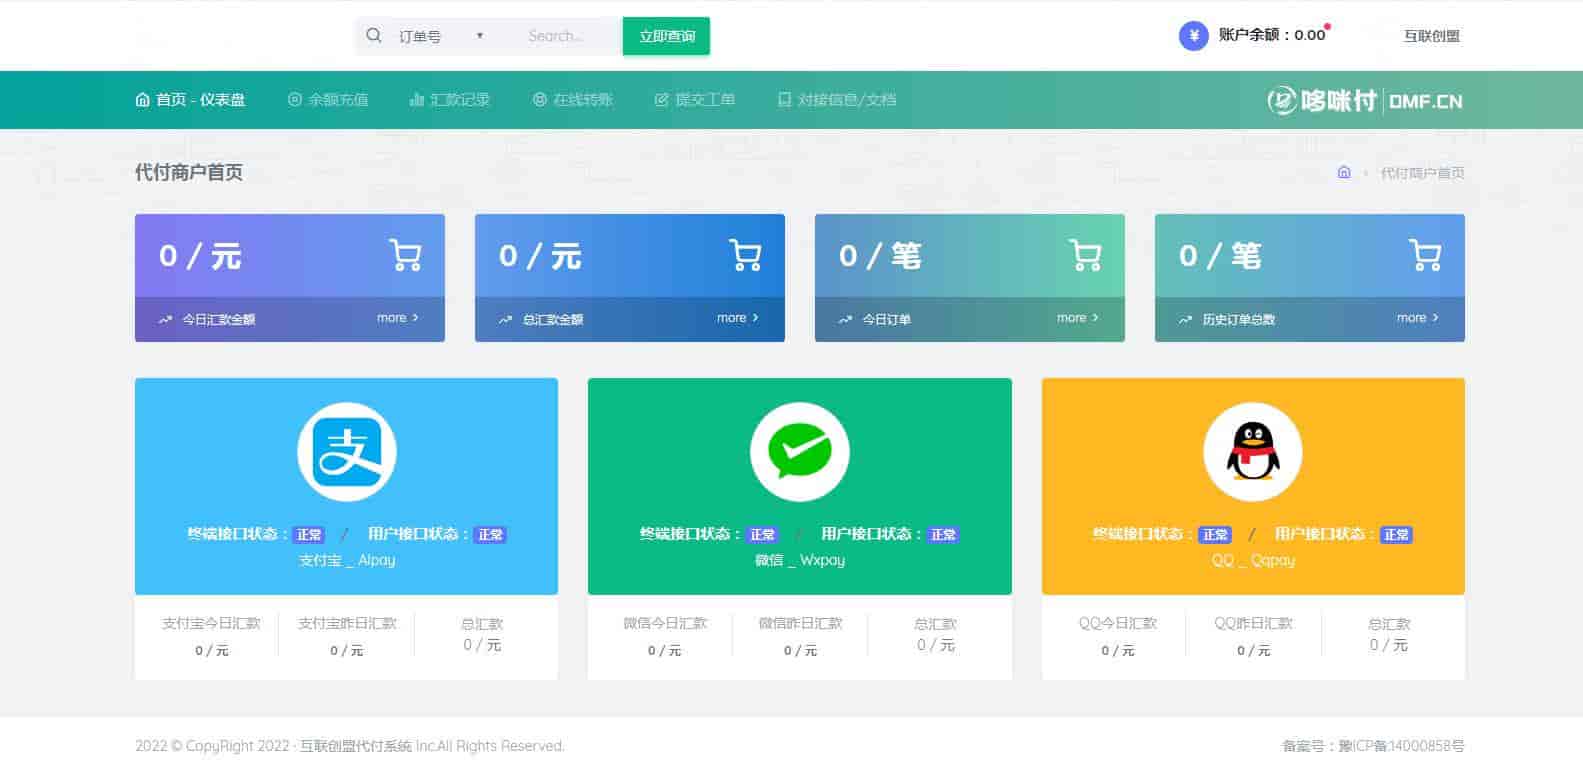Click the home icon in breadcrumb
This screenshot has width=1583, height=777.
coord(1343,173)
